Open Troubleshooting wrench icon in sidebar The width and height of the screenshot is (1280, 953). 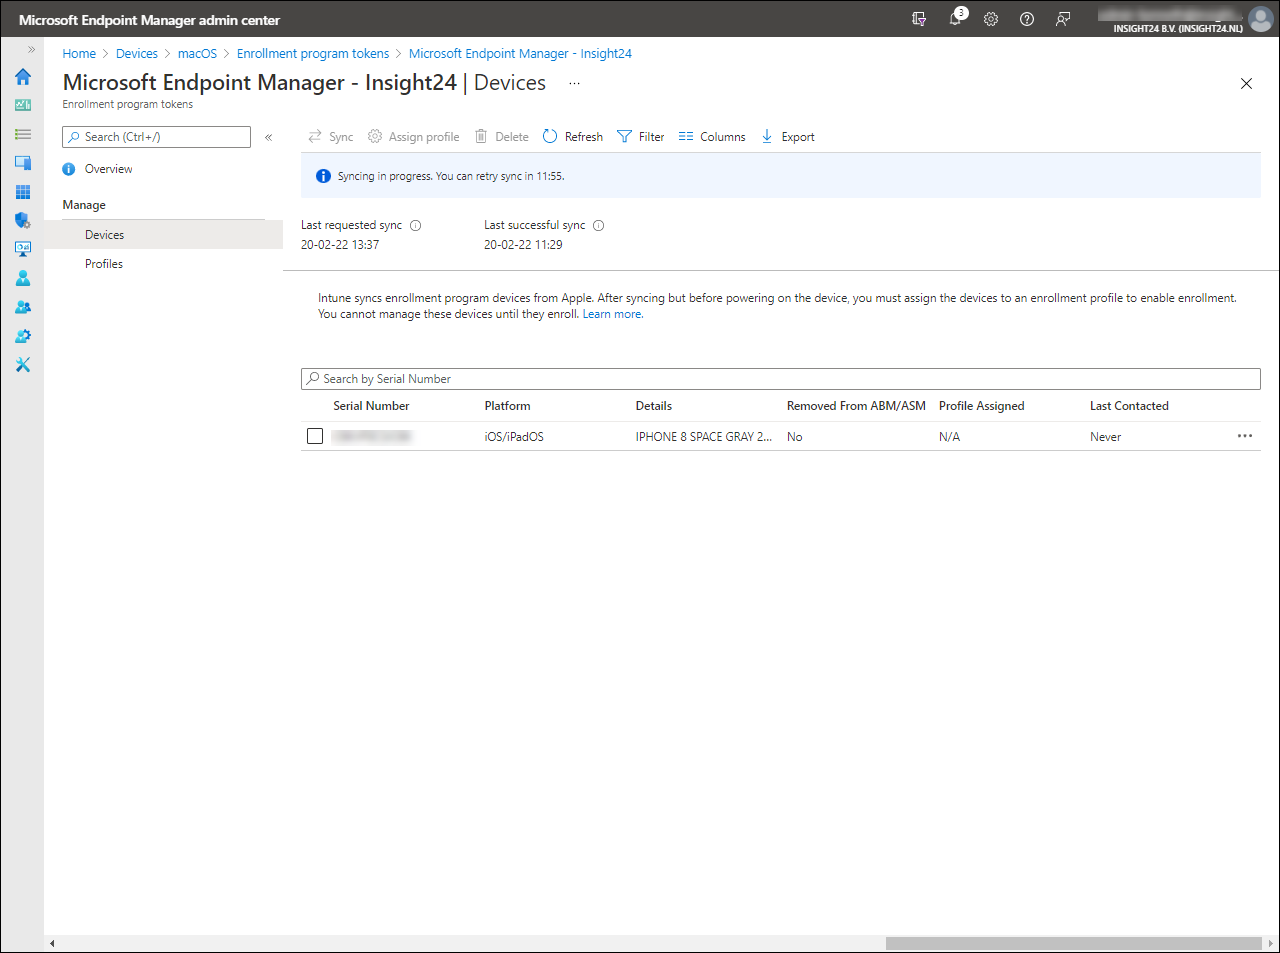(x=22, y=365)
